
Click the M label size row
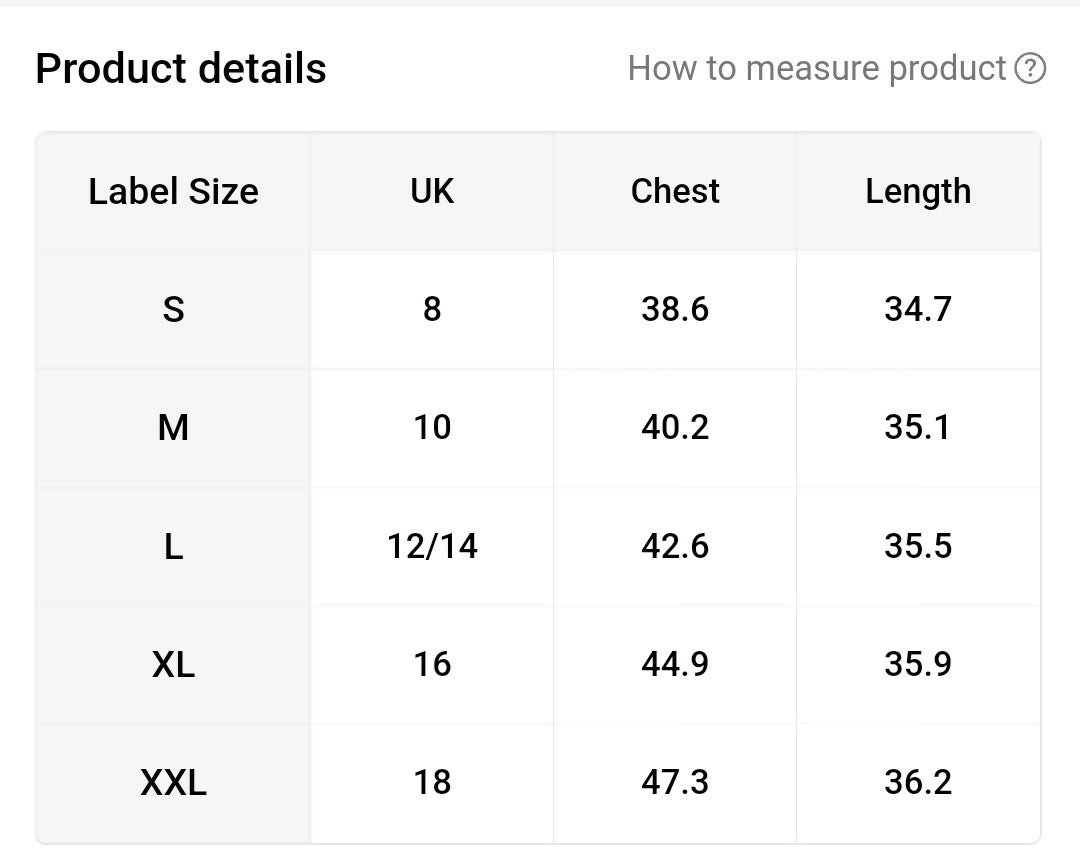point(173,428)
